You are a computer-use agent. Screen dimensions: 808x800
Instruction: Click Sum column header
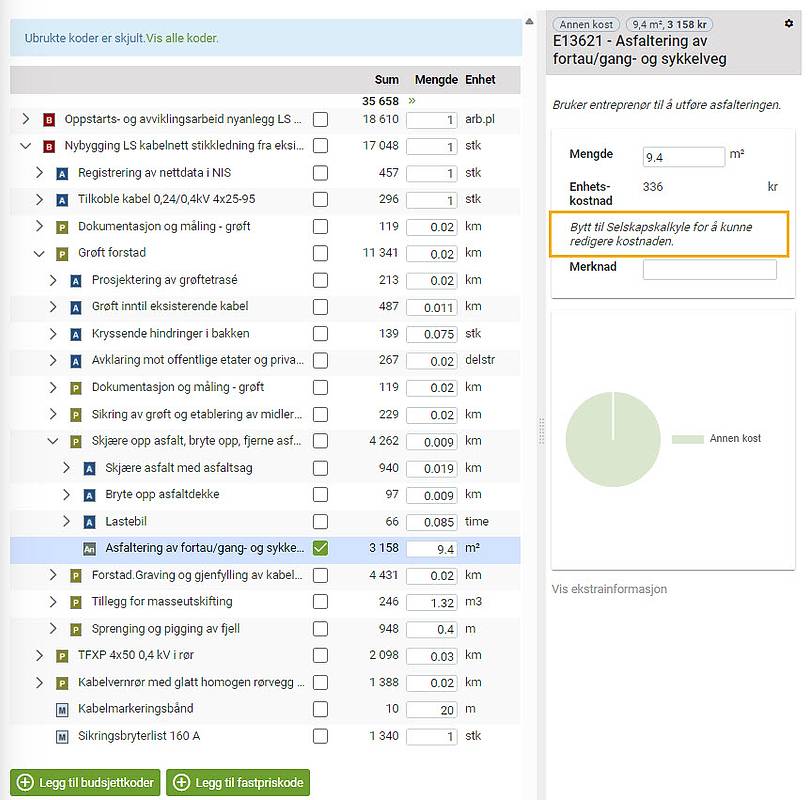(x=386, y=80)
